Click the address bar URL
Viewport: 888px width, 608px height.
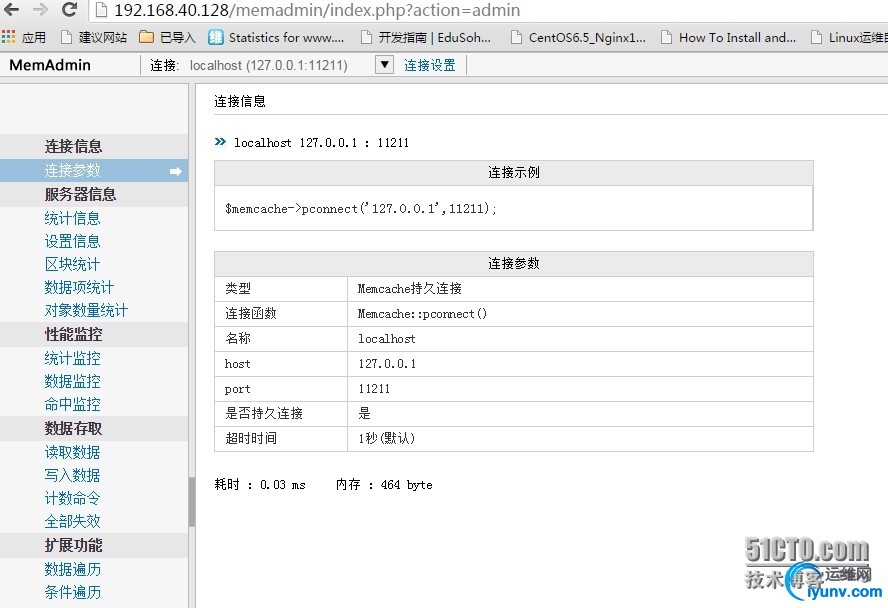pyautogui.click(x=317, y=10)
